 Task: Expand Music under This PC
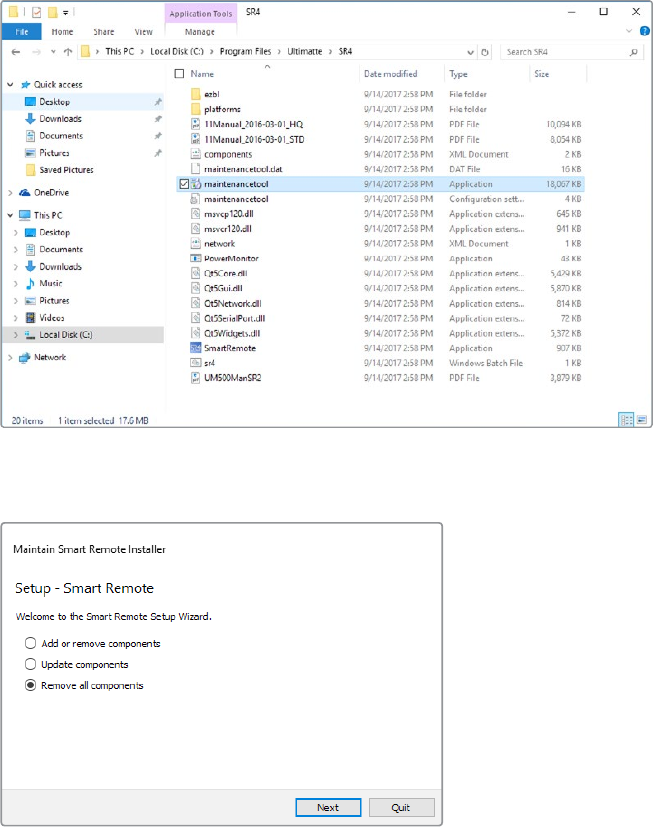point(16,283)
